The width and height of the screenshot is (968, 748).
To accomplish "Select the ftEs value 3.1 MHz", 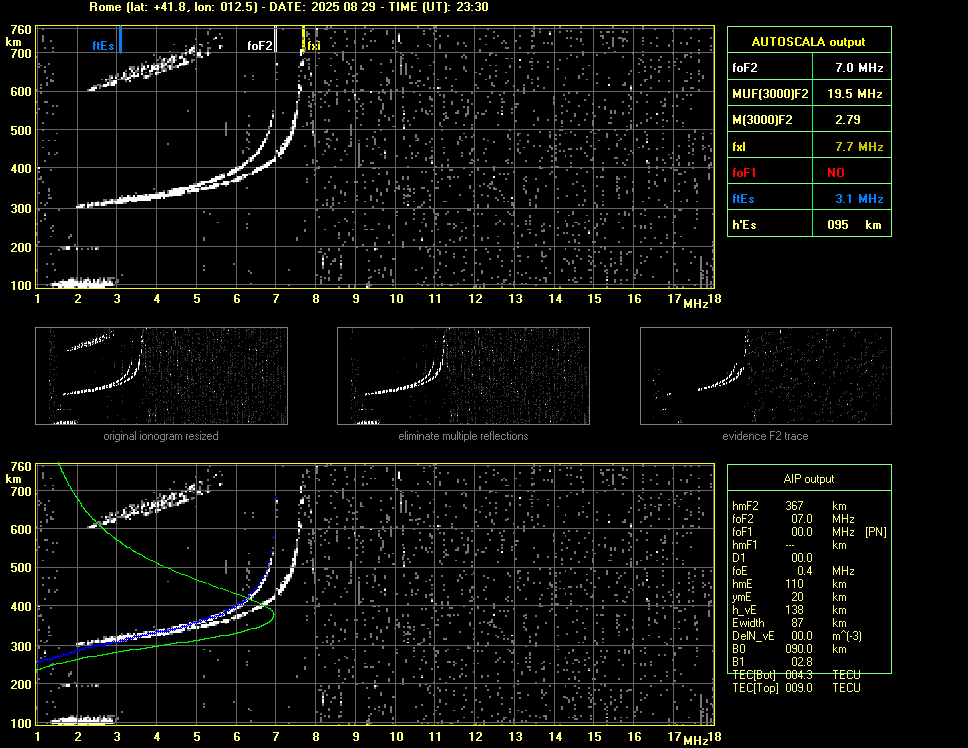I will pyautogui.click(x=859, y=199).
